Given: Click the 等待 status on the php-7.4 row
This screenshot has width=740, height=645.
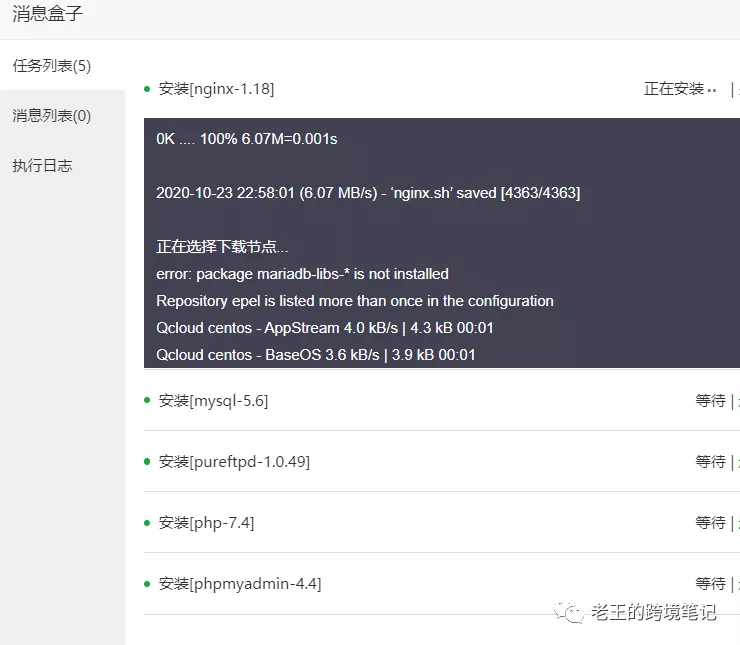Looking at the screenshot, I should click(x=710, y=523).
